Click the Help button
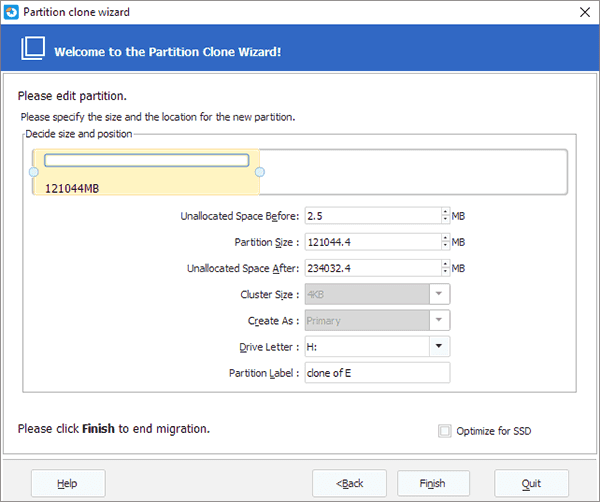This screenshot has height=502, width=600. tap(68, 483)
